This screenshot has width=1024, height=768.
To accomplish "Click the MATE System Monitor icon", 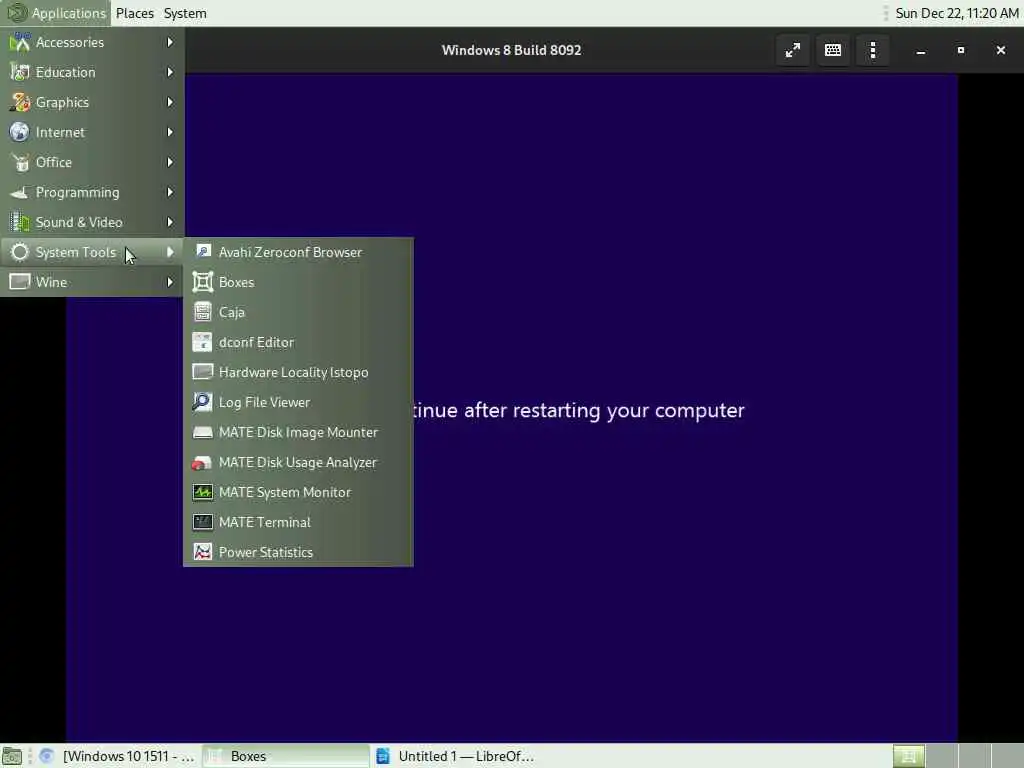I will 202,493.
